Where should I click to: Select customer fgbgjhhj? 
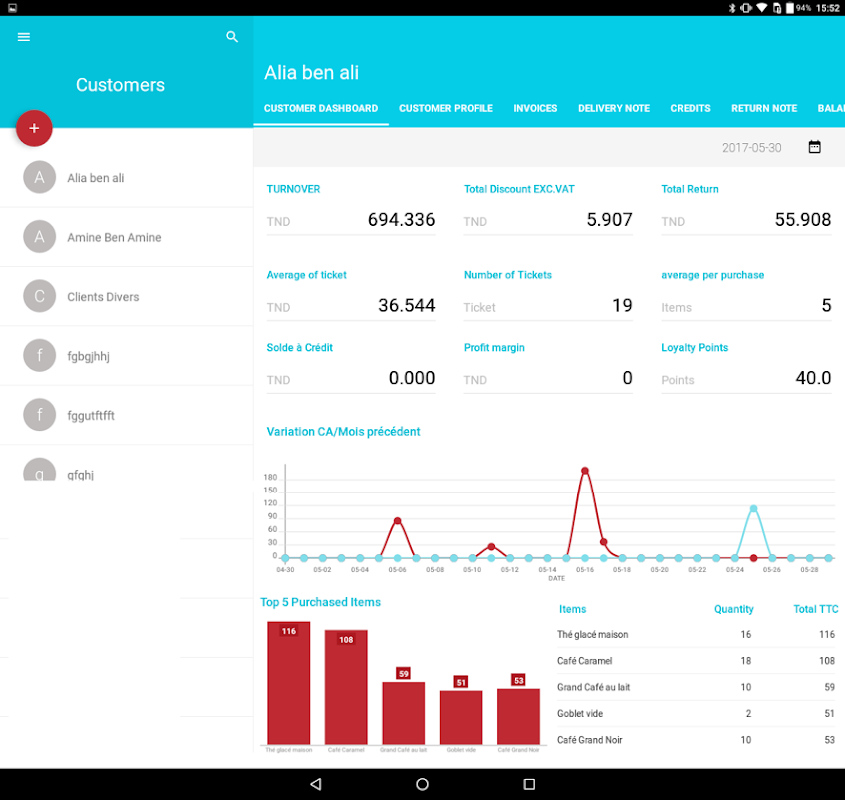pos(127,355)
